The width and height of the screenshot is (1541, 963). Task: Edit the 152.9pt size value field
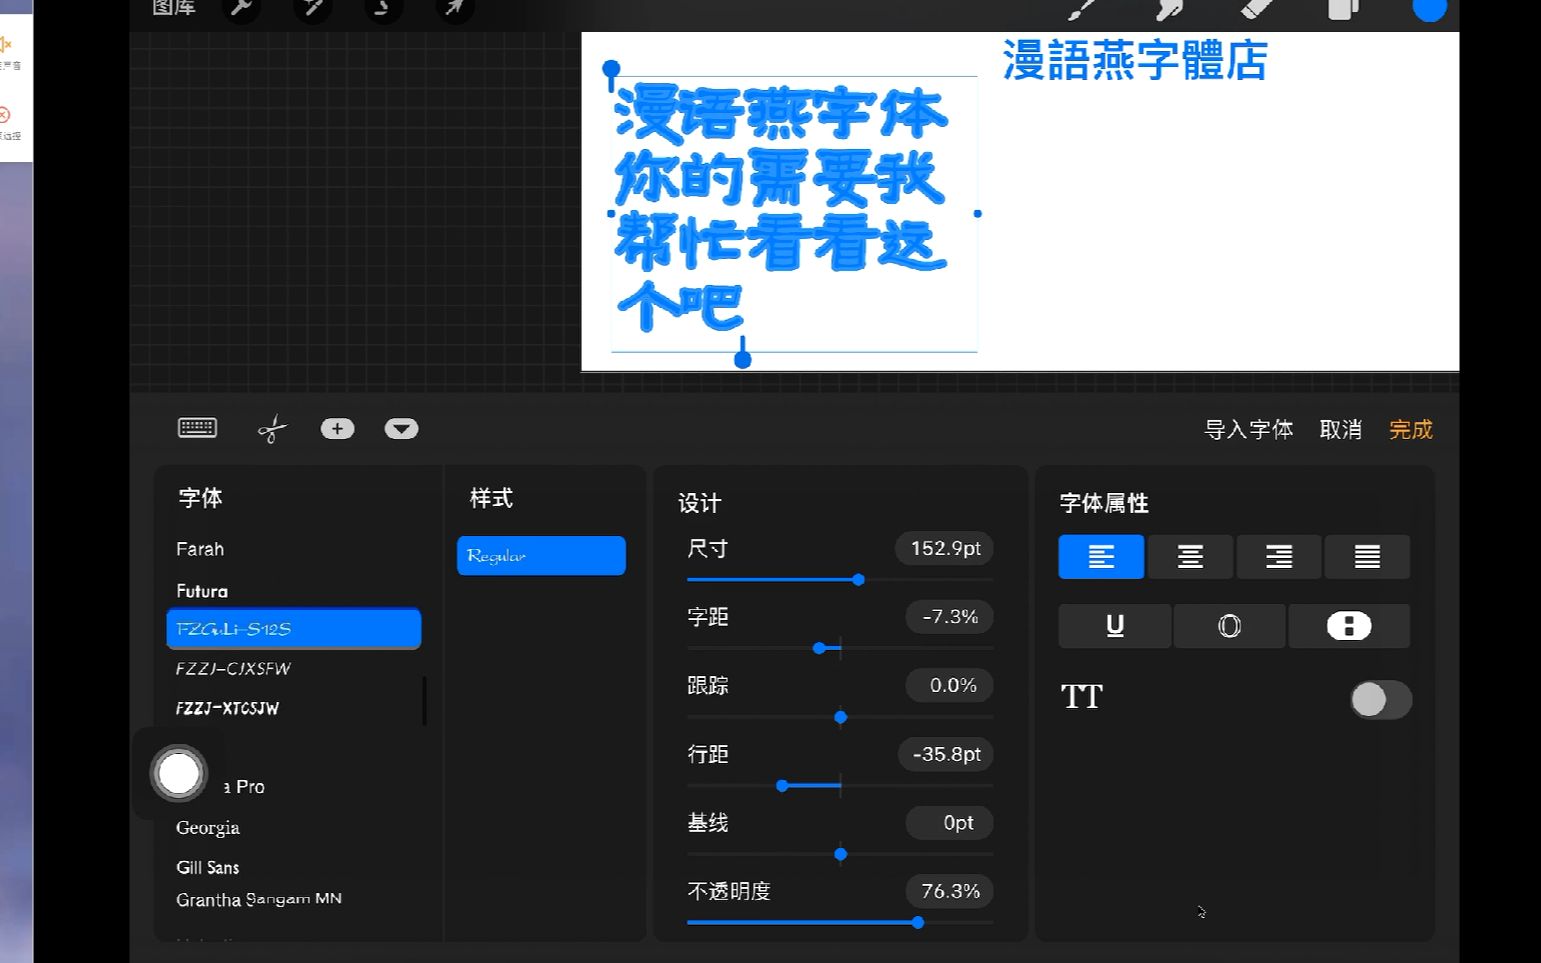[x=944, y=548]
